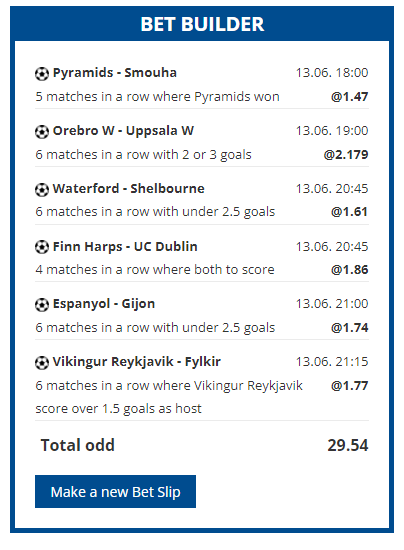Open Finn Harps - UC Dublin match
404x550 pixels.
click(125, 247)
